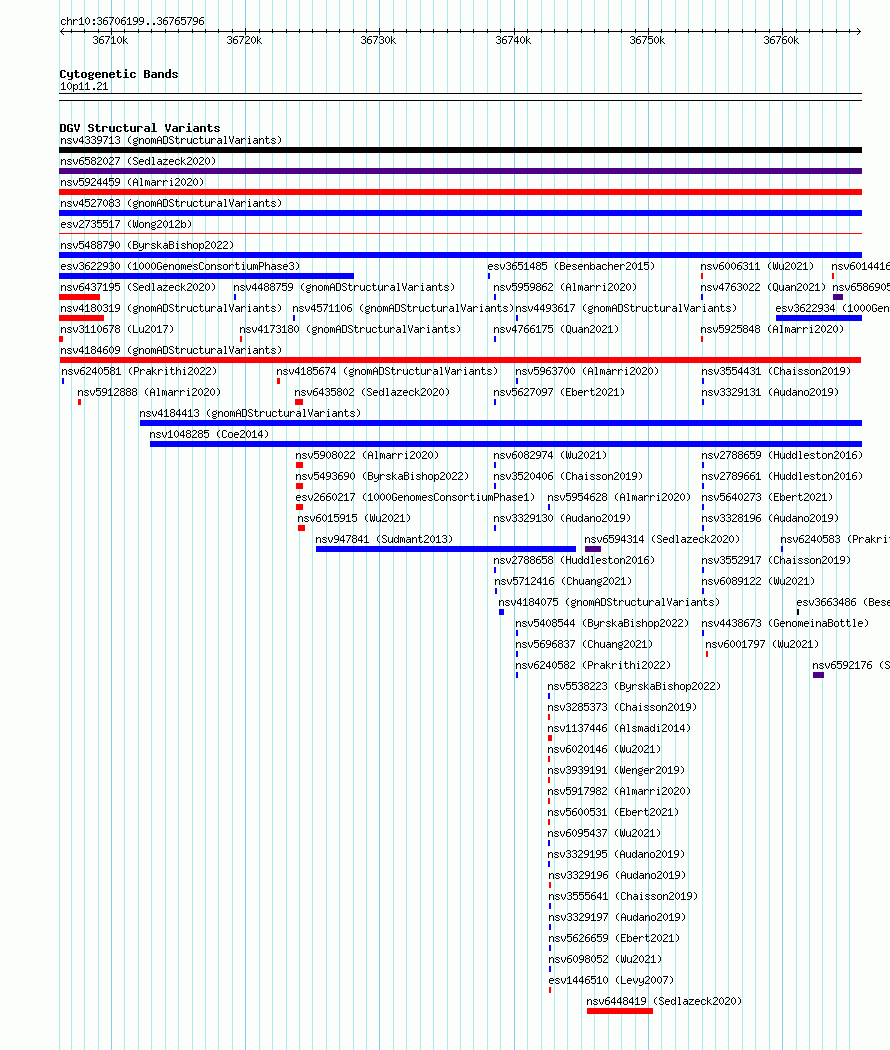
Task: Open nsv4571106 gnomADStructuralVariants label
Action: (x=403, y=308)
